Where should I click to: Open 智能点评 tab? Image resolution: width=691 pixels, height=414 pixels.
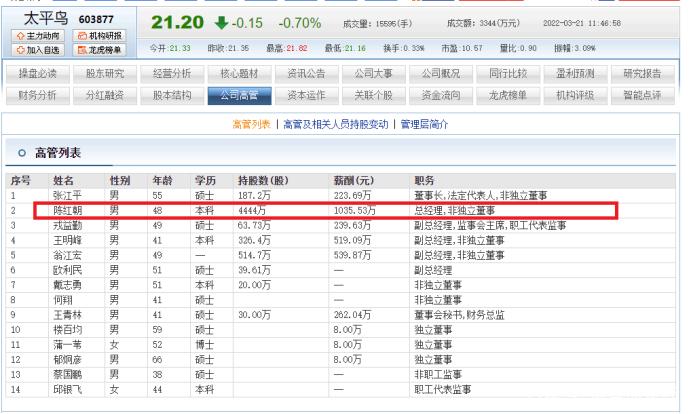(643, 95)
